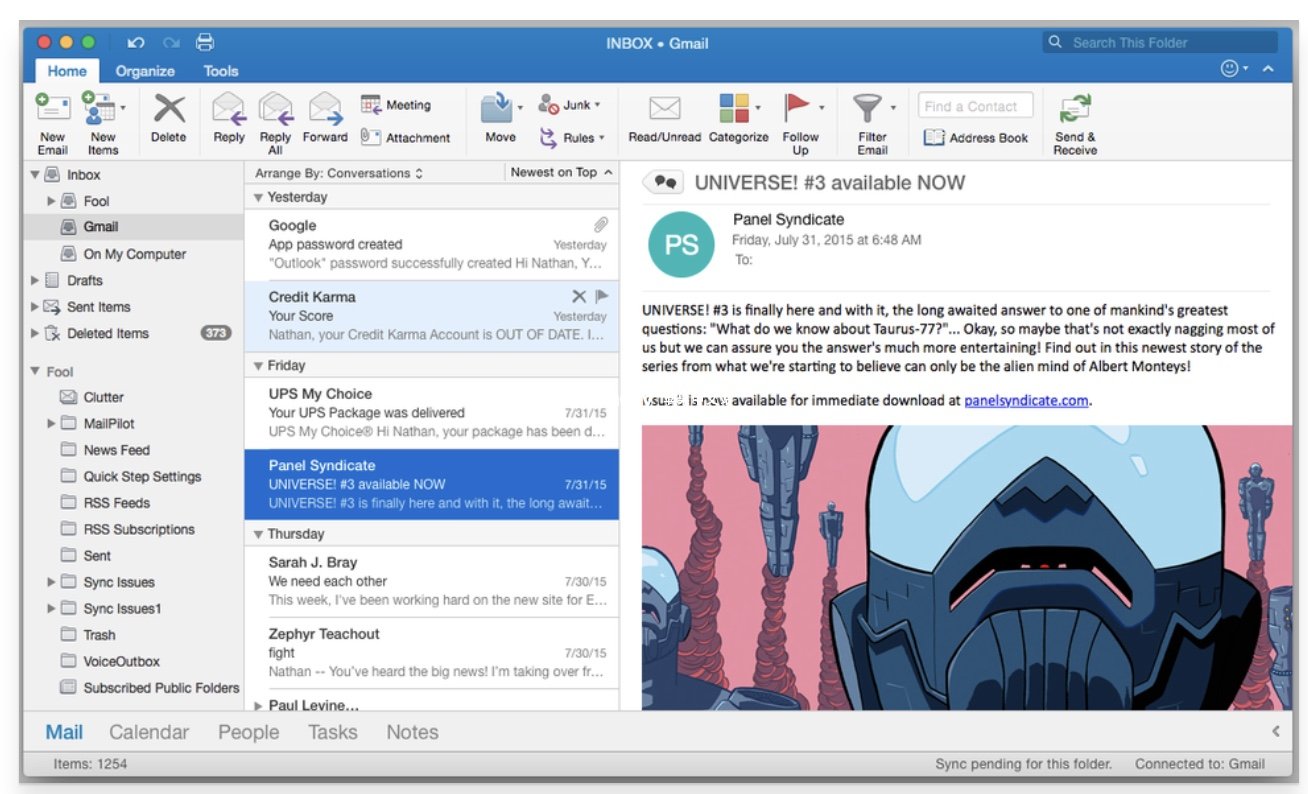Image resolution: width=1308 pixels, height=794 pixels.
Task: Forward as Attachment
Action: click(x=406, y=138)
